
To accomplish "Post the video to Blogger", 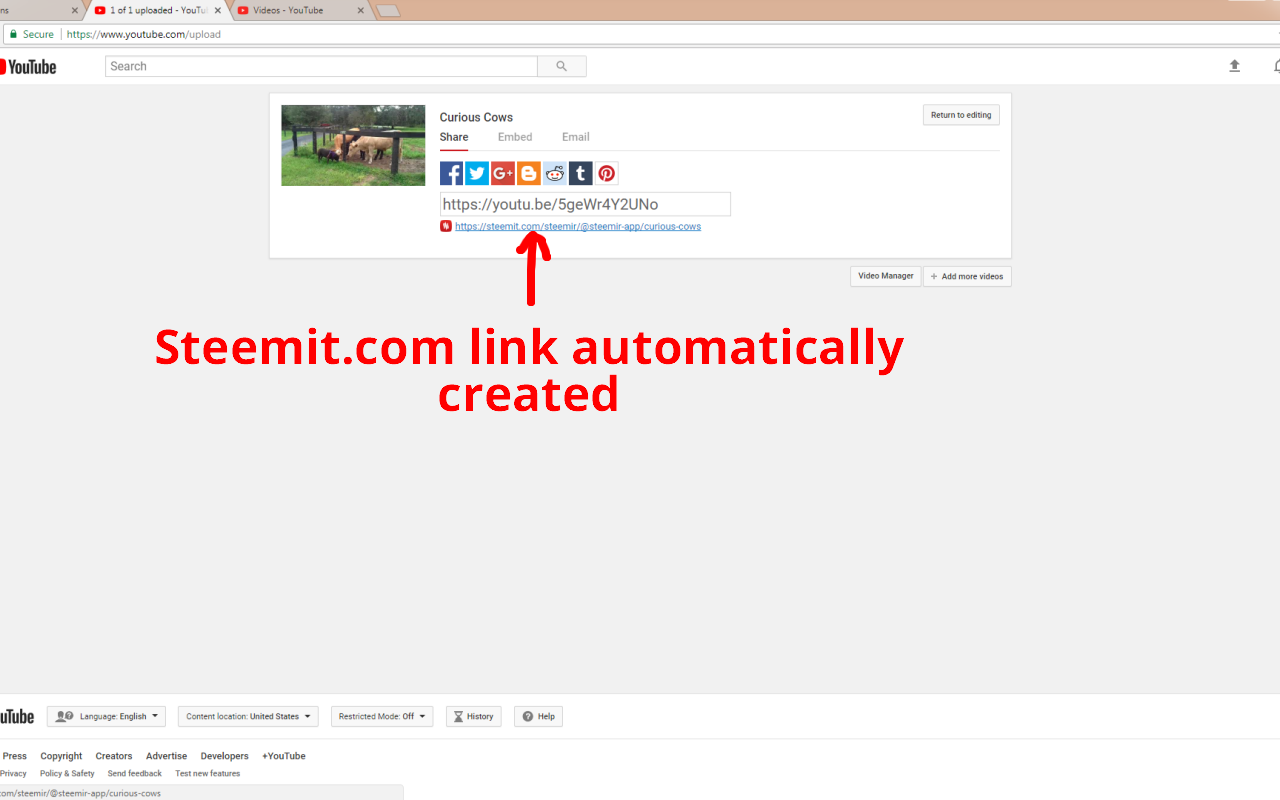I will 529,172.
